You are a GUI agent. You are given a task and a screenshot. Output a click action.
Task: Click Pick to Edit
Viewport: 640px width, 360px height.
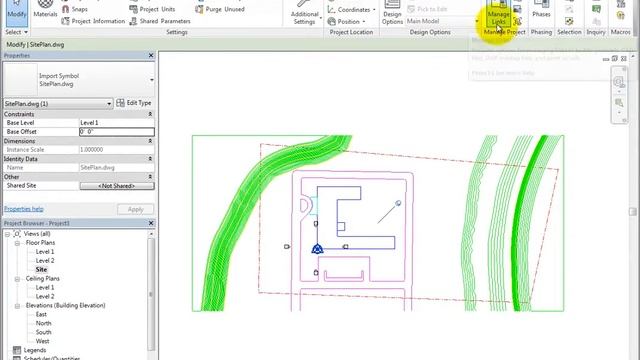427,9
